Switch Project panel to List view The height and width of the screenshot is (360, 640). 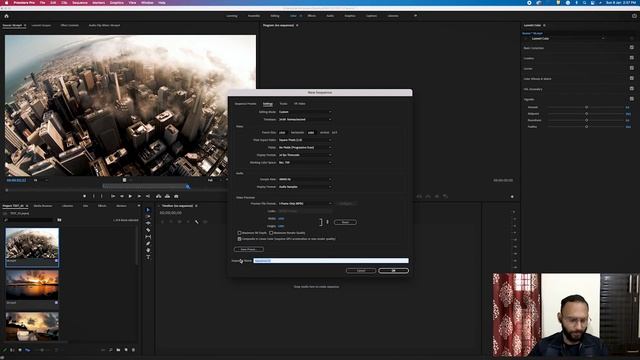tap(12, 350)
